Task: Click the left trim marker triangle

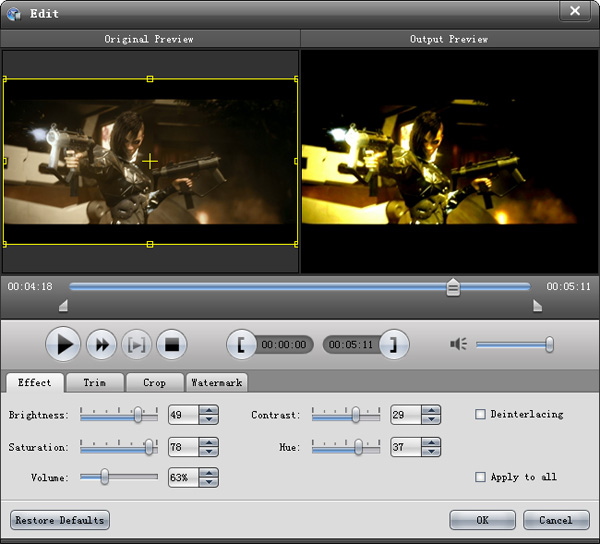Action: pyautogui.click(x=64, y=306)
